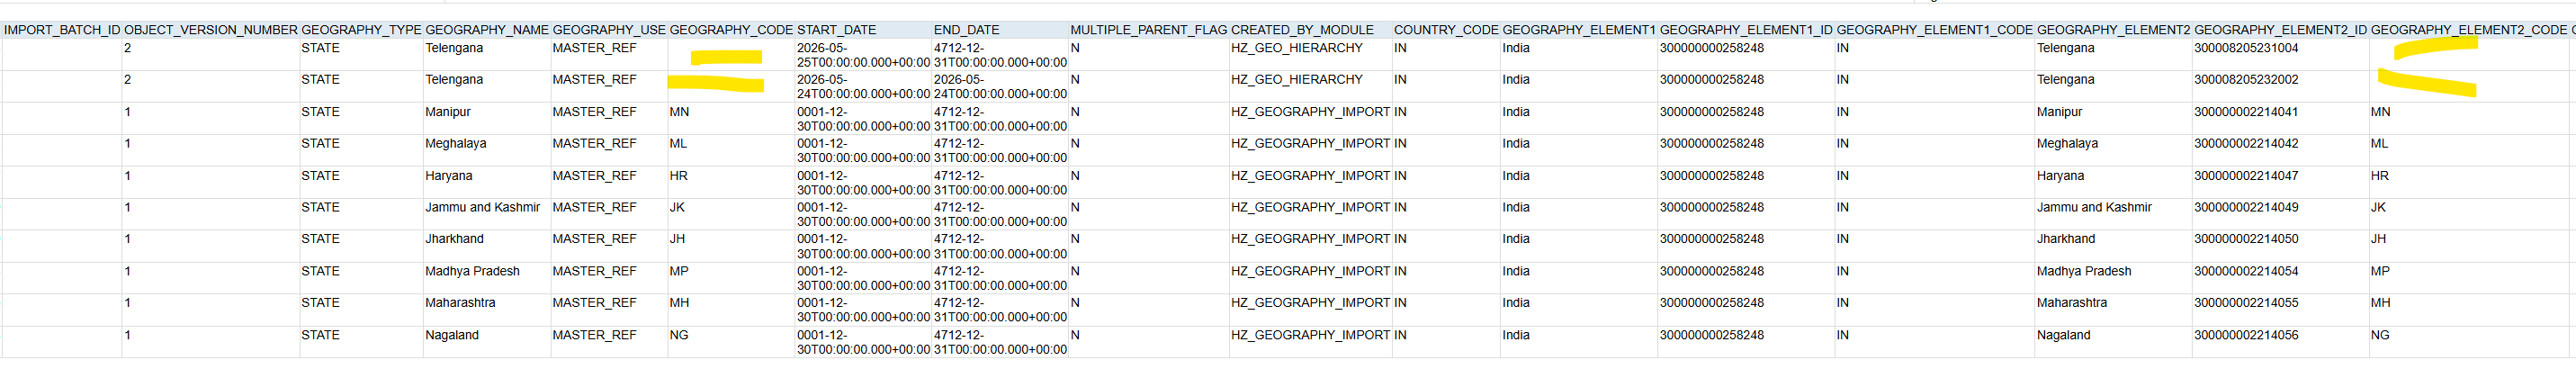Click element2 ID 300008205232002 cell

(2280, 86)
